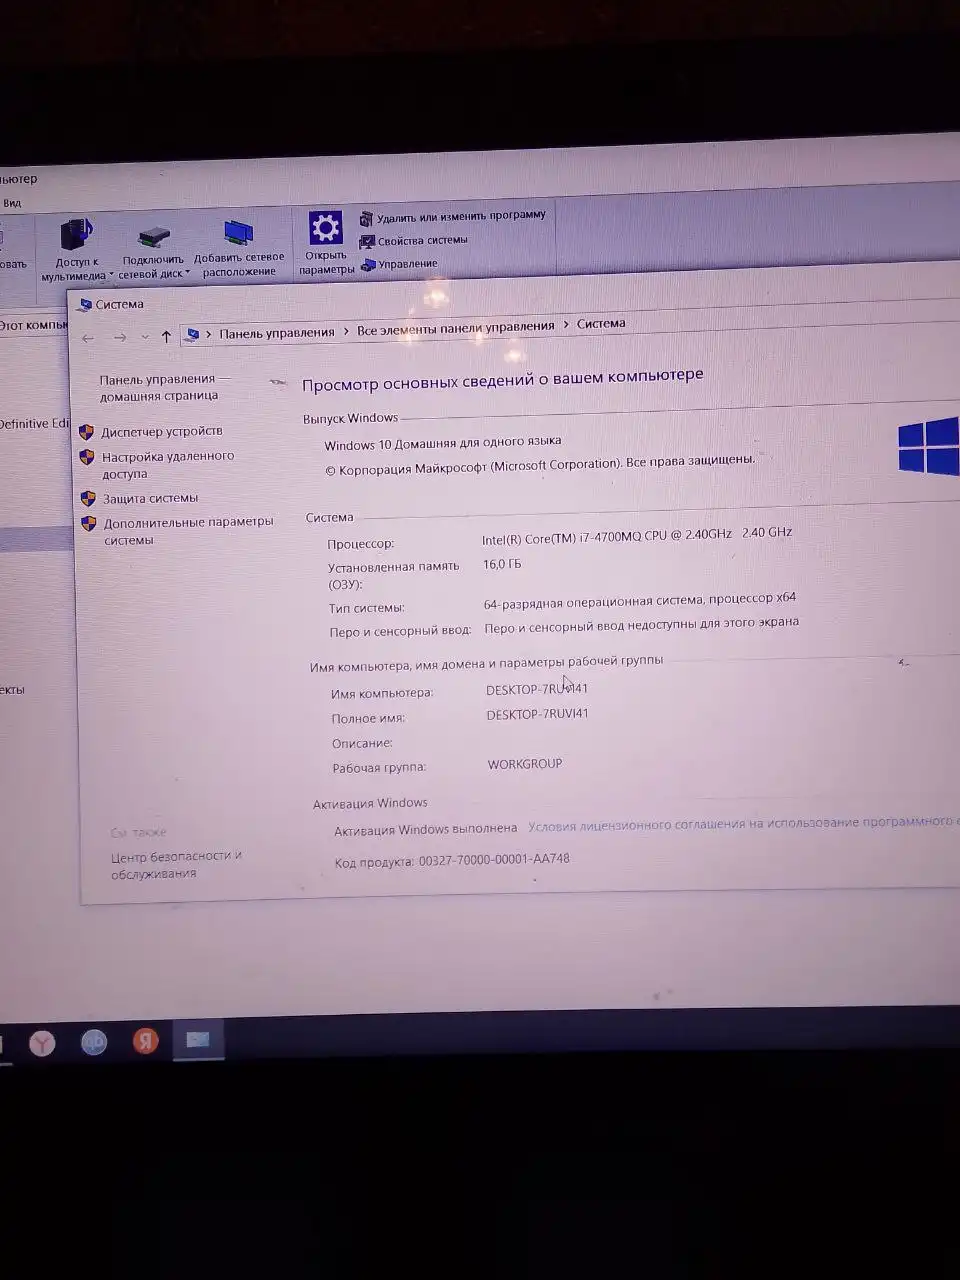The height and width of the screenshot is (1280, 960).
Task: Expand the Доступ к мультимедиа dropdown
Action: click(x=111, y=275)
